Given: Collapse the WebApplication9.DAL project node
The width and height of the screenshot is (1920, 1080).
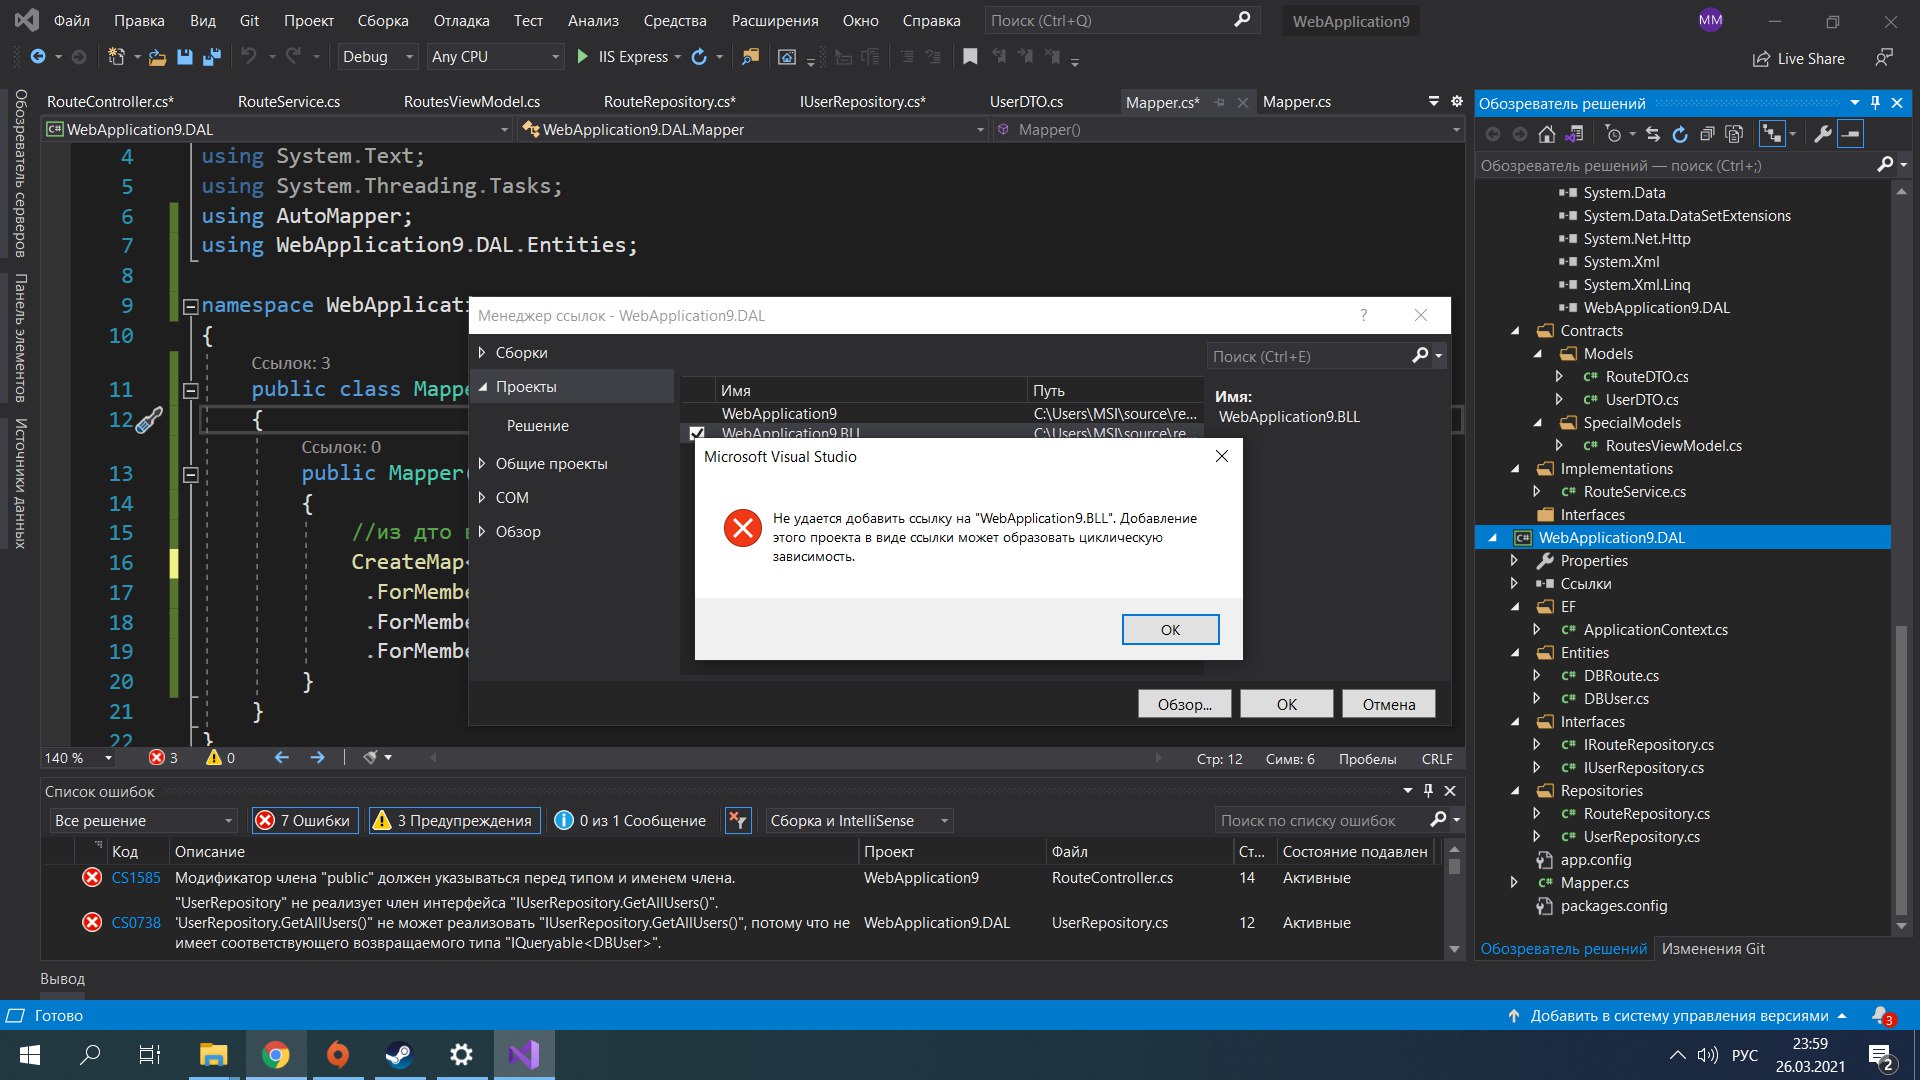Looking at the screenshot, I should (x=1493, y=537).
